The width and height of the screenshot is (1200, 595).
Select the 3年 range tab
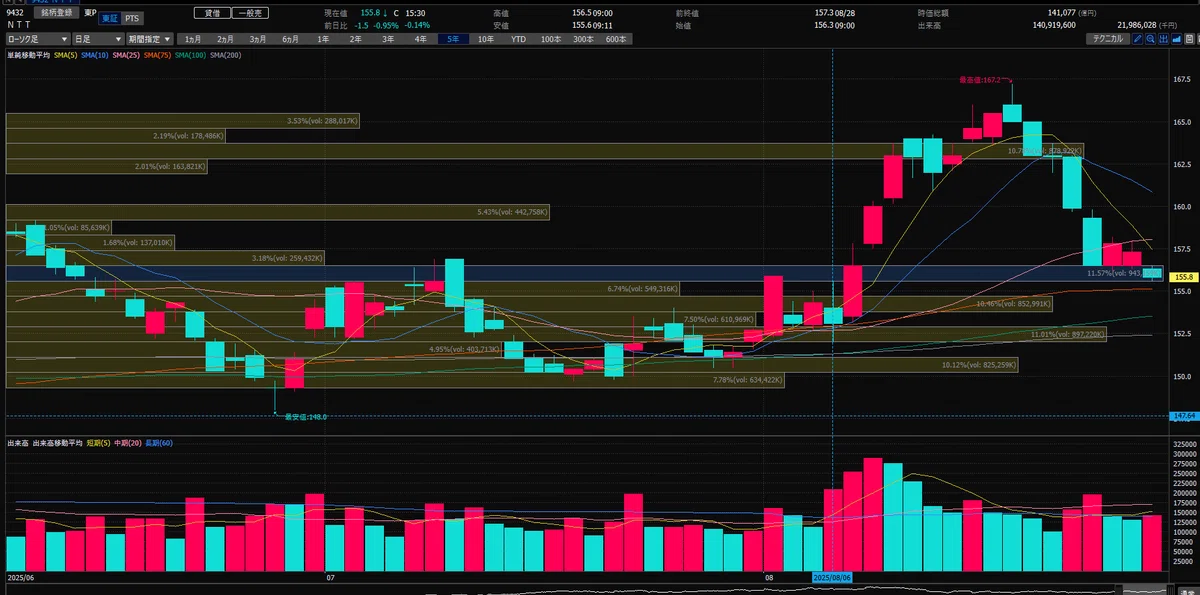388,39
